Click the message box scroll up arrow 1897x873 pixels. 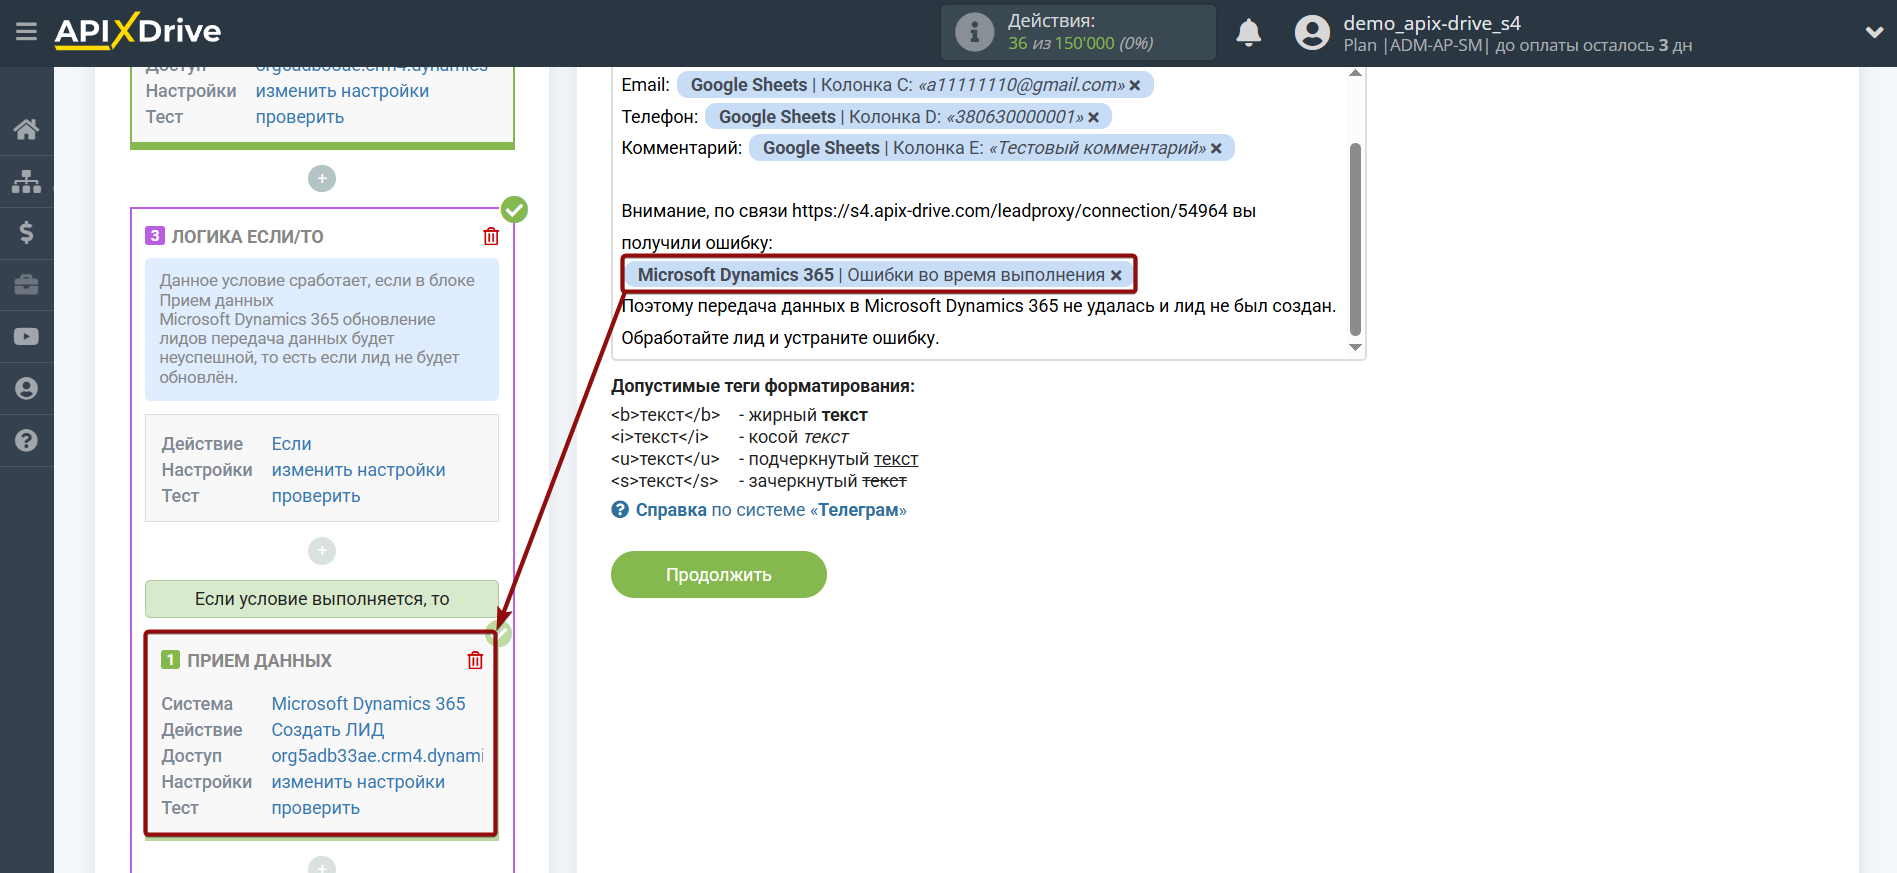pyautogui.click(x=1355, y=73)
